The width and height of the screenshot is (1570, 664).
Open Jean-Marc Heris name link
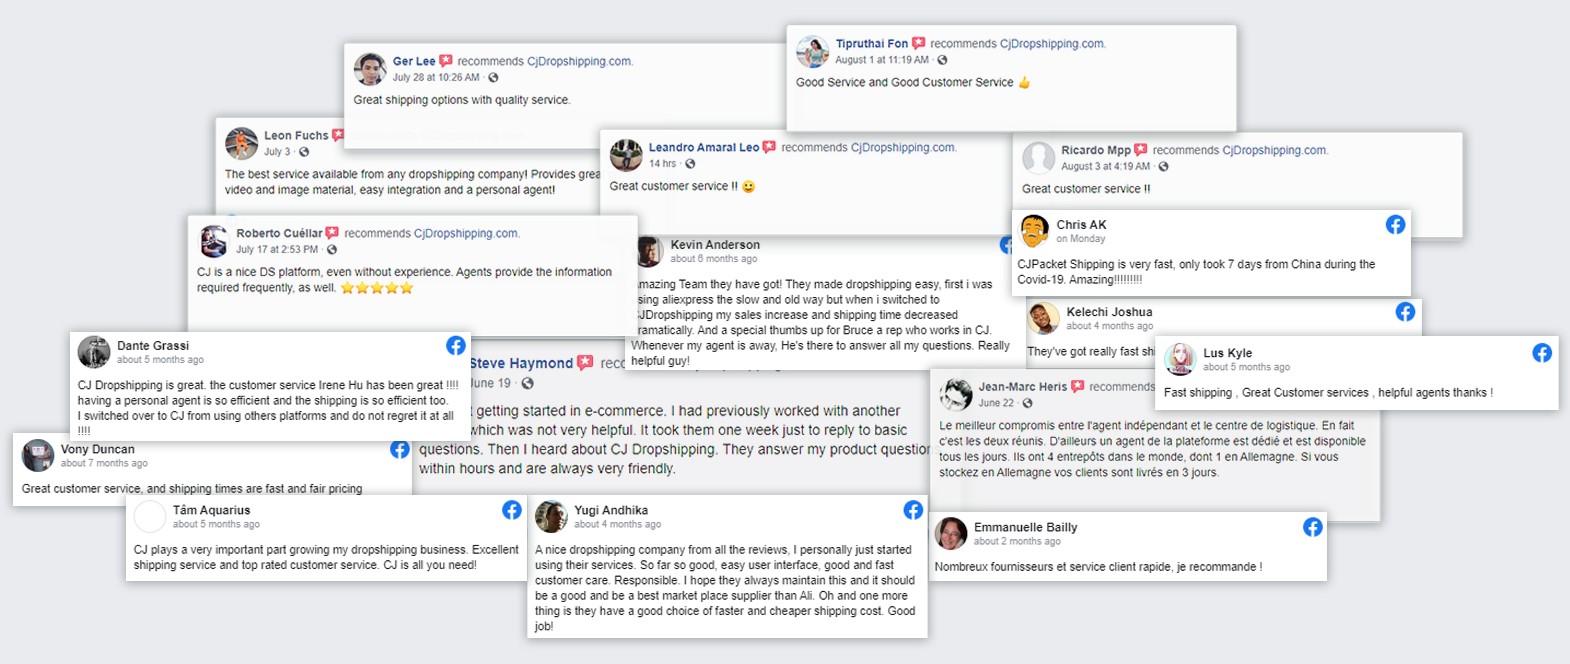click(1023, 387)
